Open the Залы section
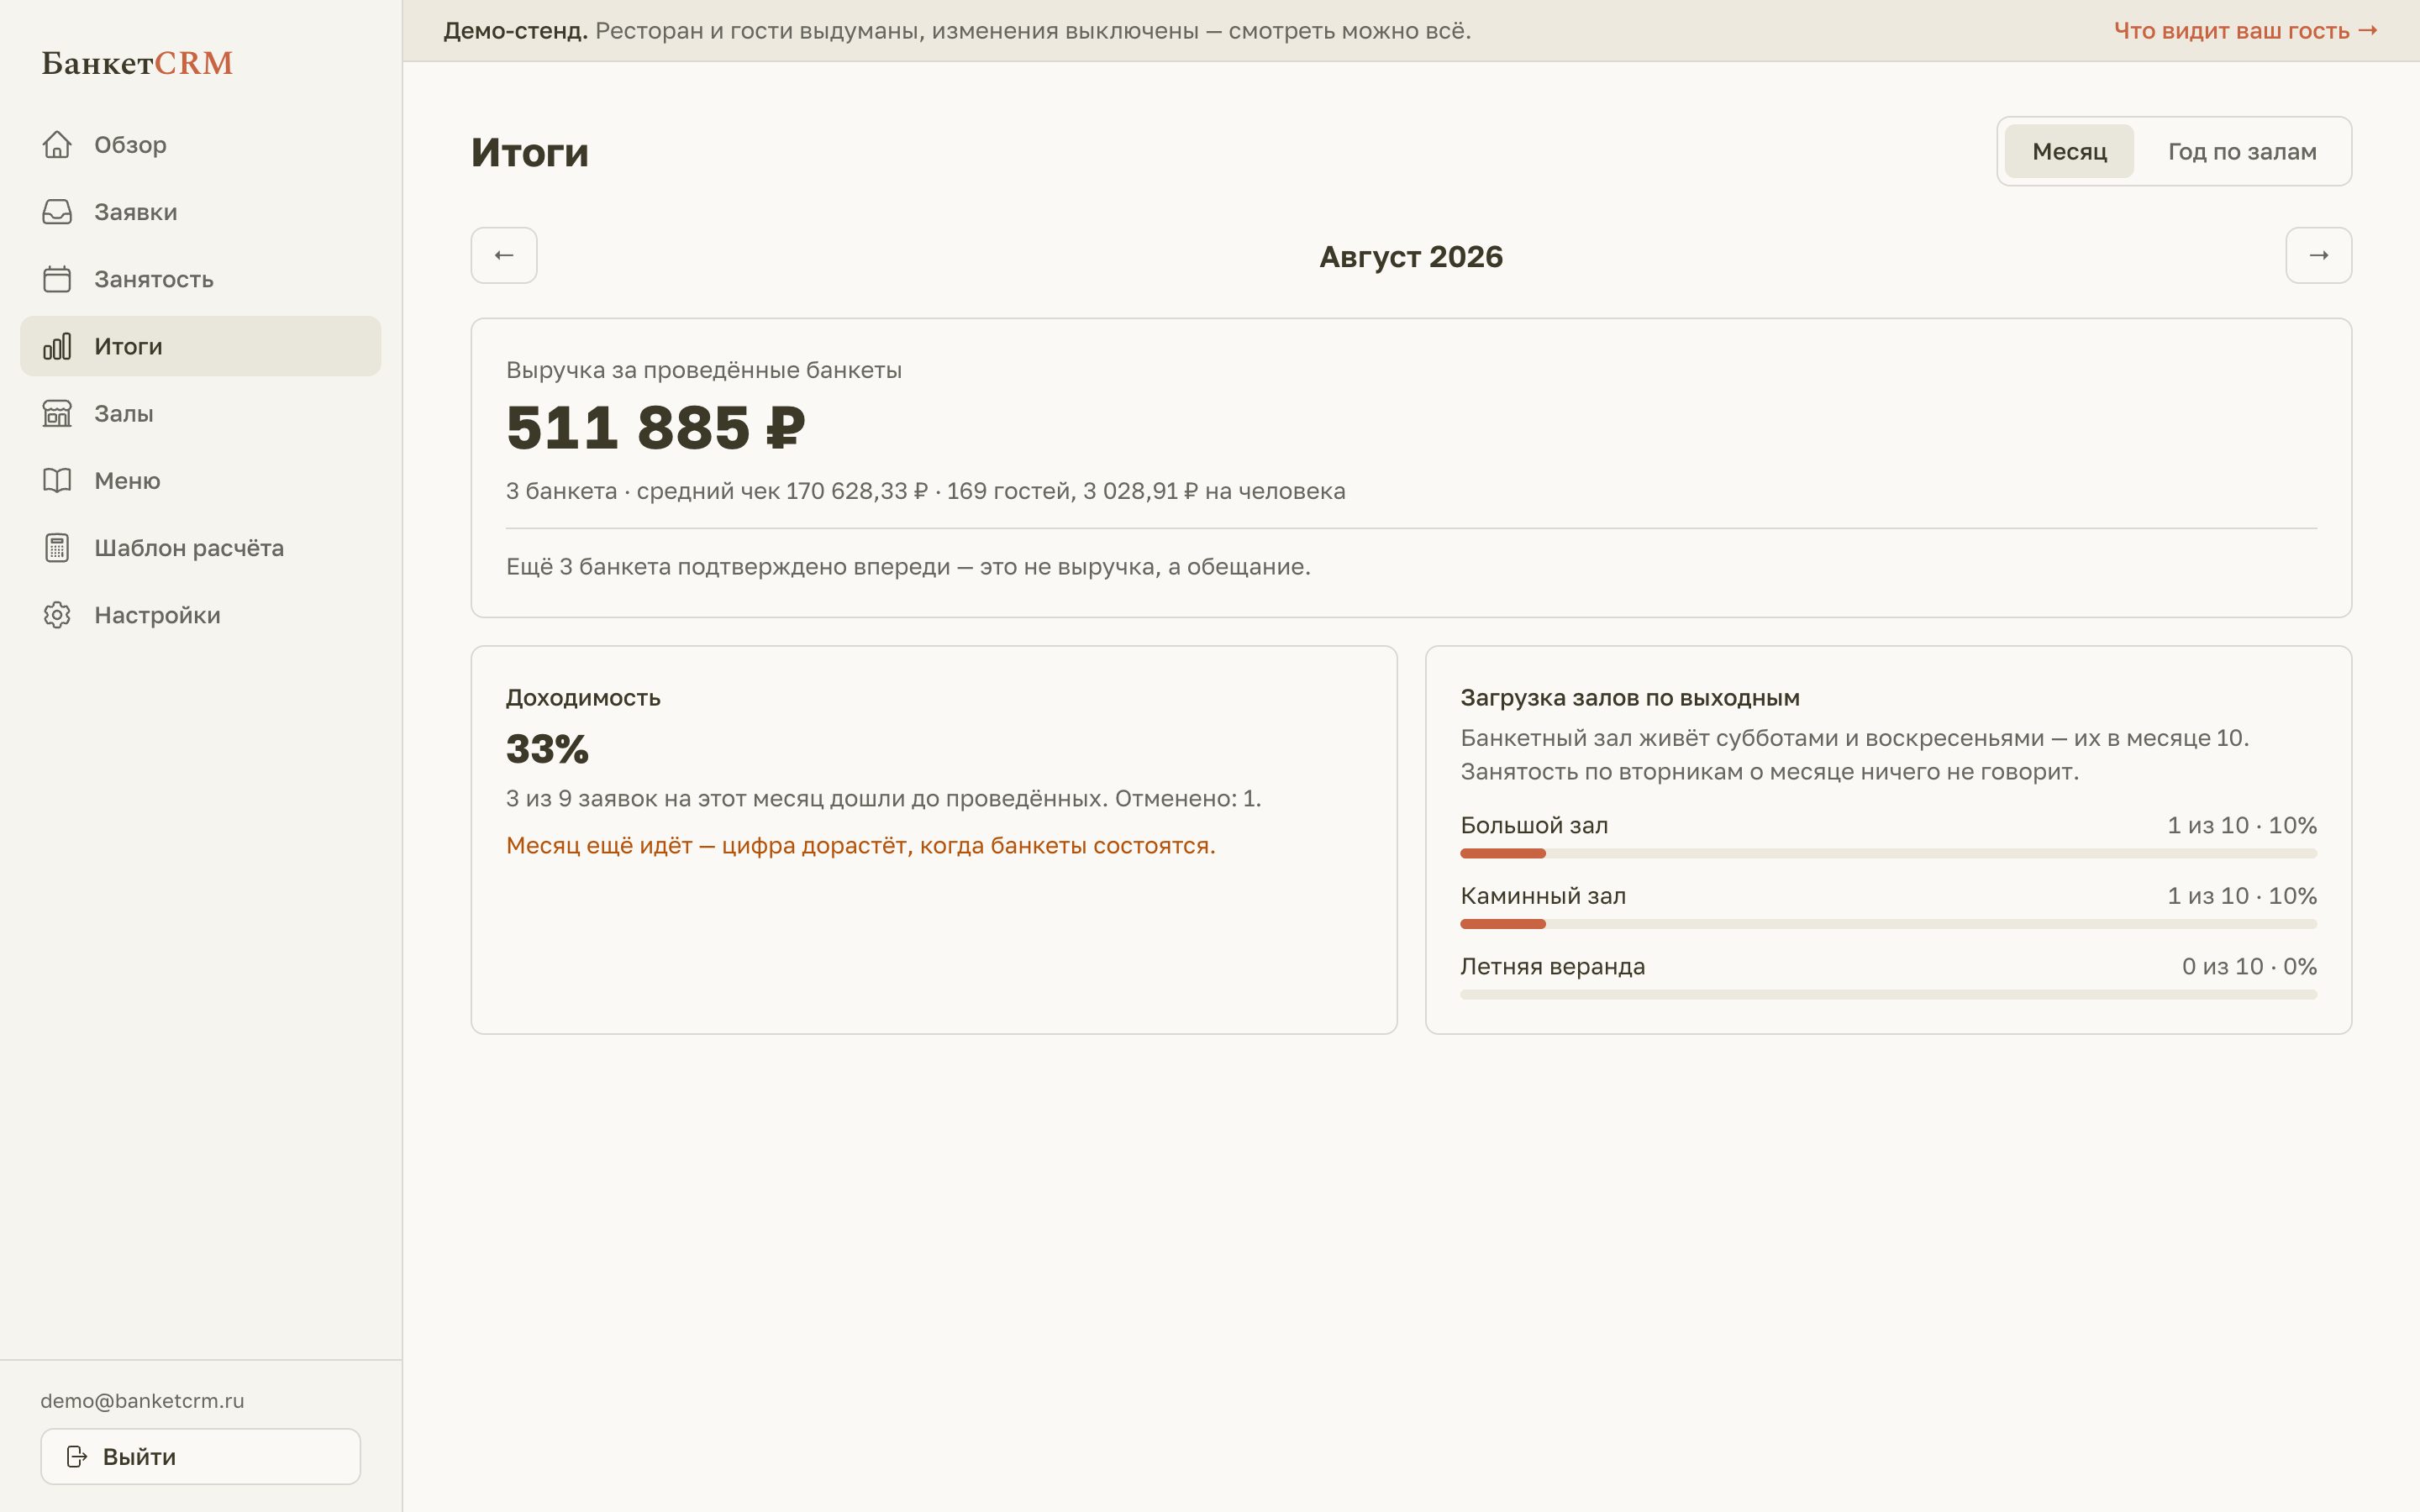The height and width of the screenshot is (1512, 2420). click(200, 413)
